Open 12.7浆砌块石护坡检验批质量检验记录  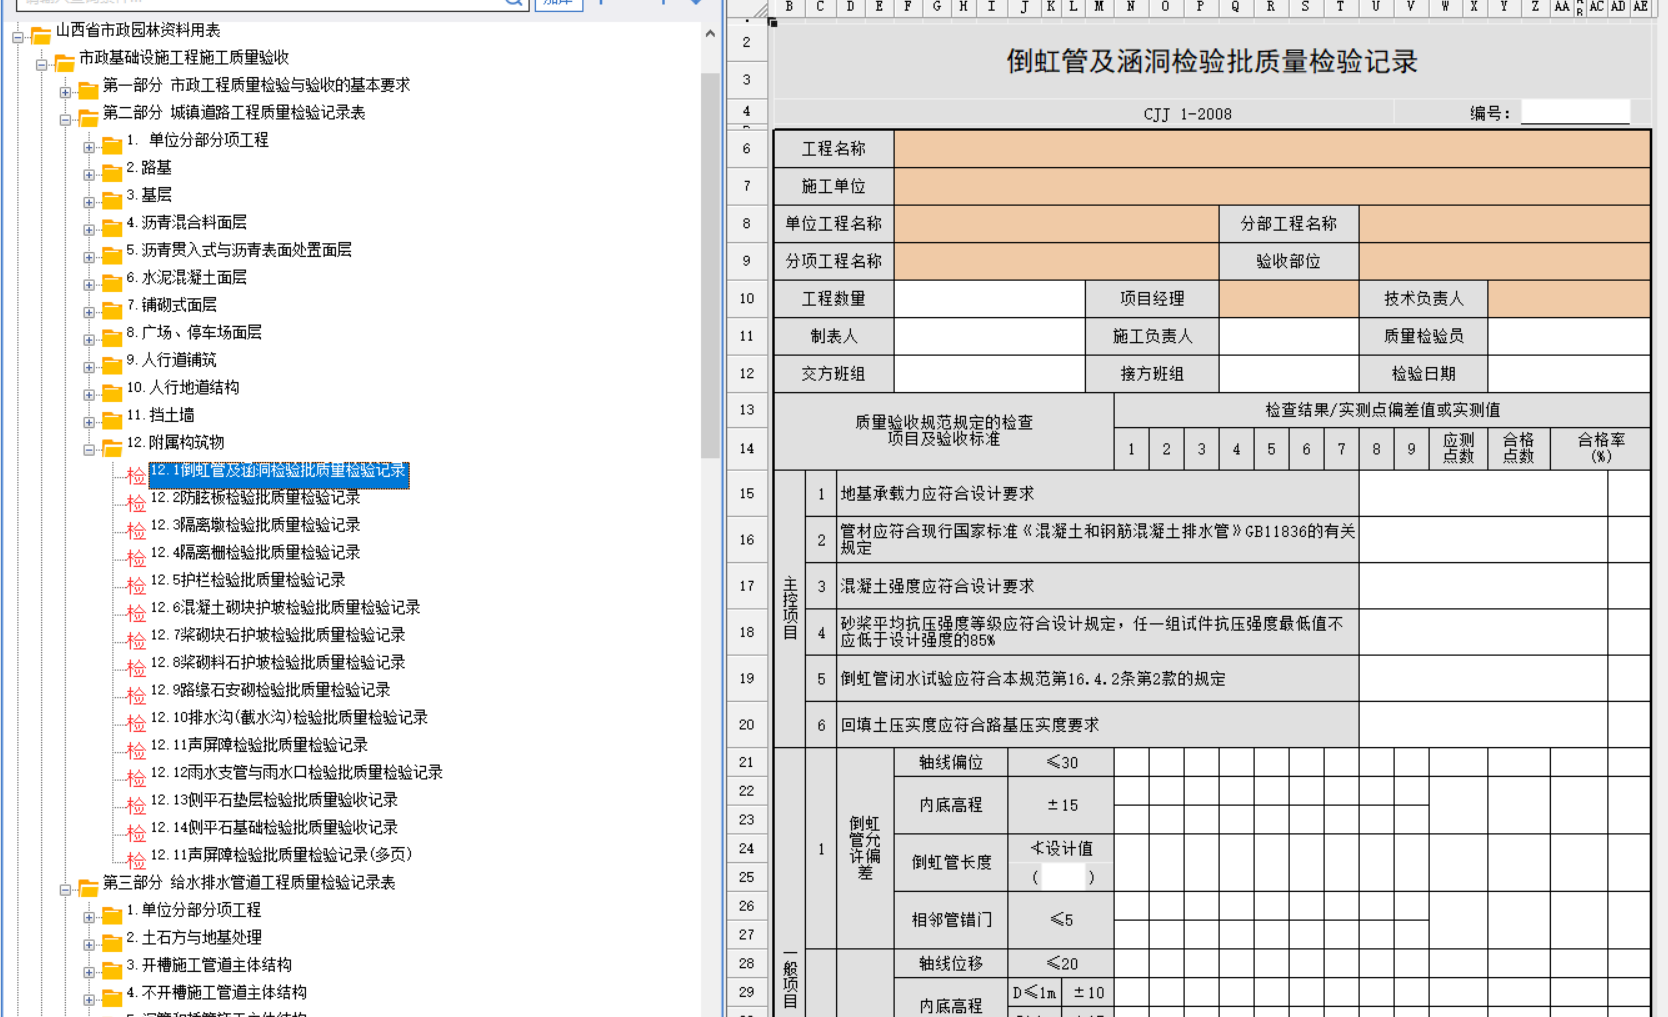(278, 635)
